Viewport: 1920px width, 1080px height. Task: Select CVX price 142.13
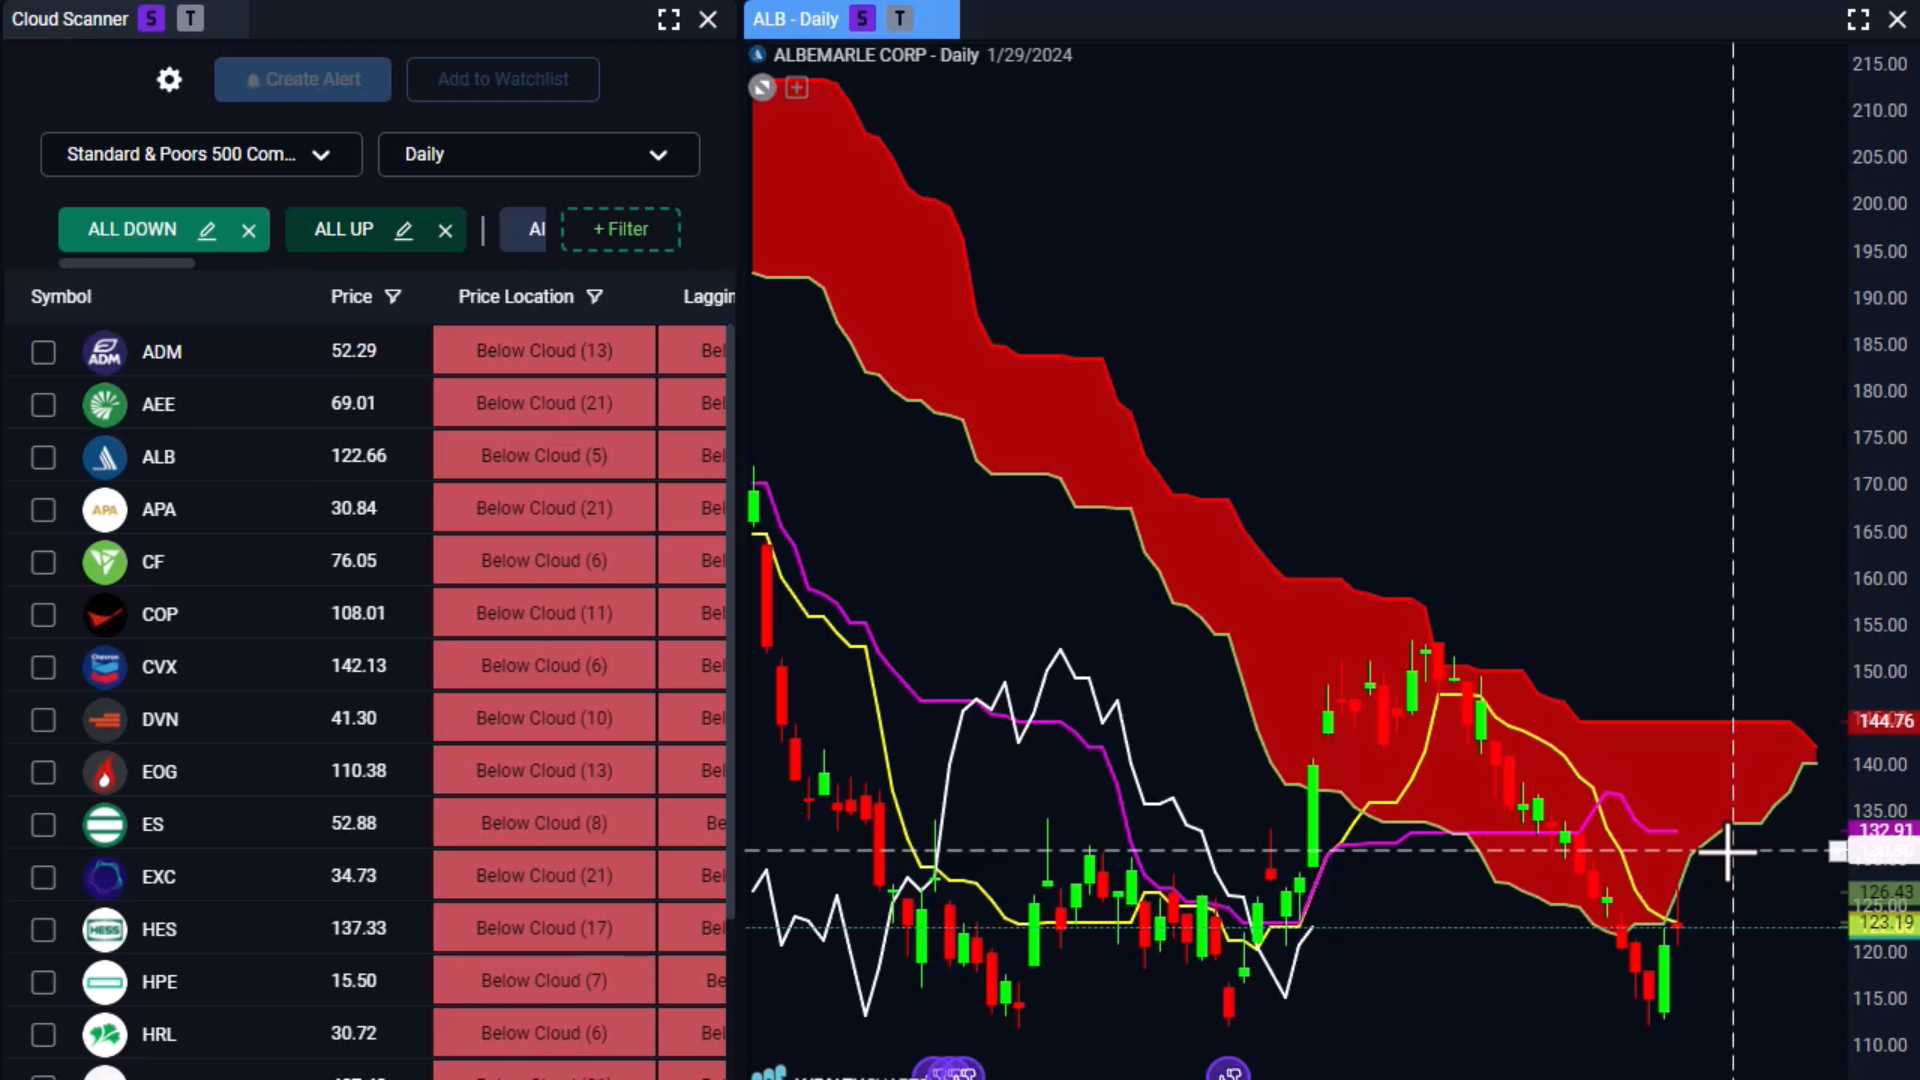pyautogui.click(x=358, y=666)
